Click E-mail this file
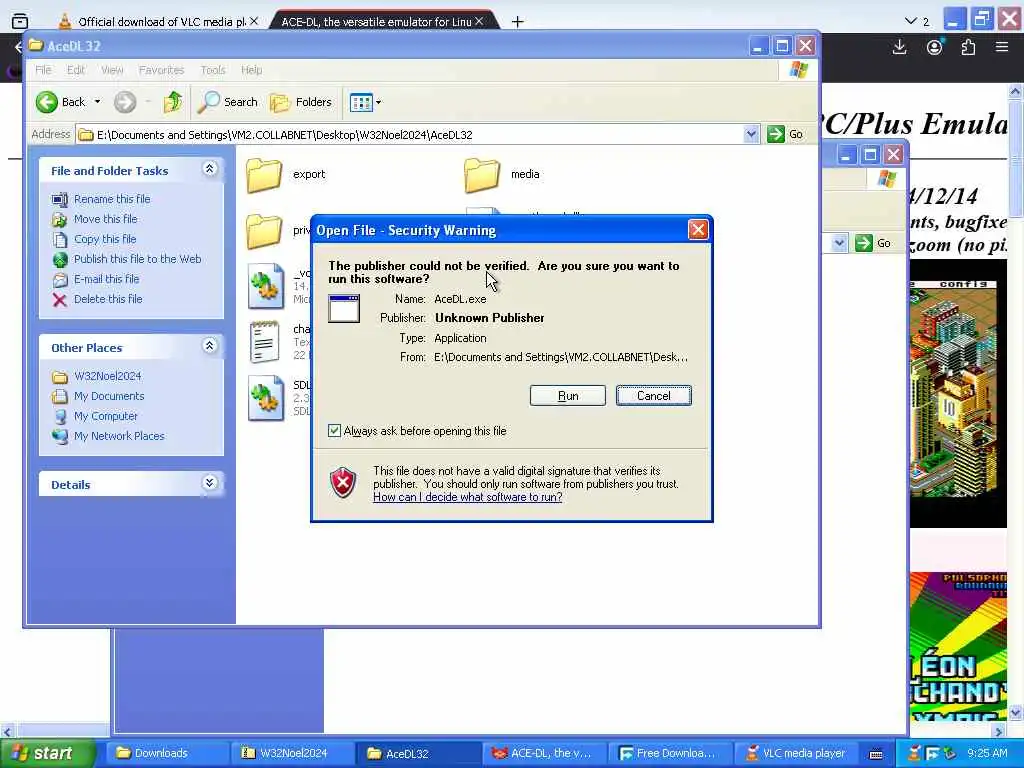This screenshot has height=768, width=1024. [x=106, y=279]
